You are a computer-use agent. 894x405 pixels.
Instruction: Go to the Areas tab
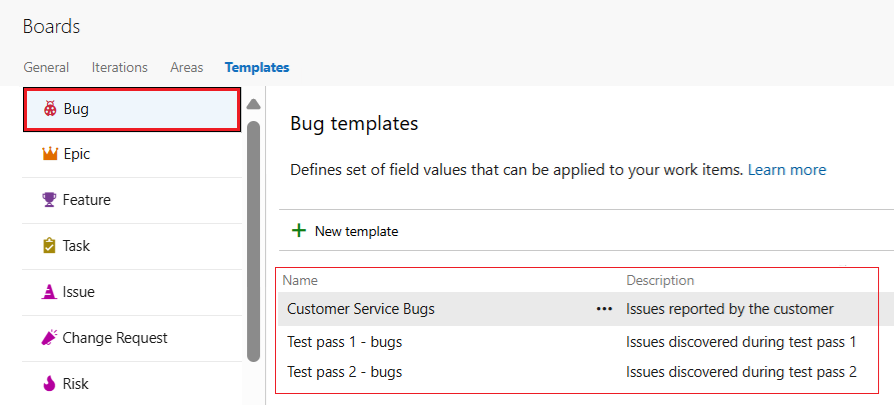click(186, 68)
